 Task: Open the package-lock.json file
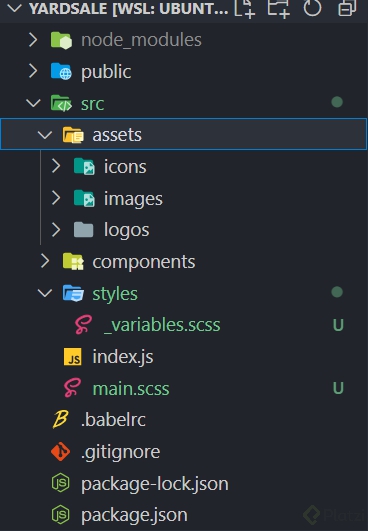pos(155,484)
